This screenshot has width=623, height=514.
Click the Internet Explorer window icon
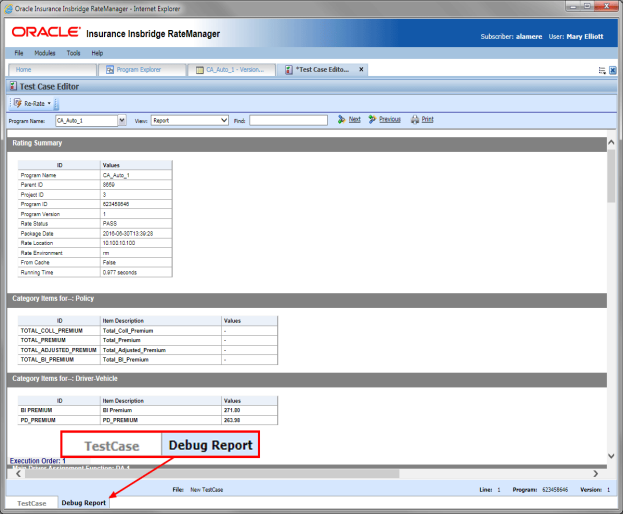click(8, 9)
